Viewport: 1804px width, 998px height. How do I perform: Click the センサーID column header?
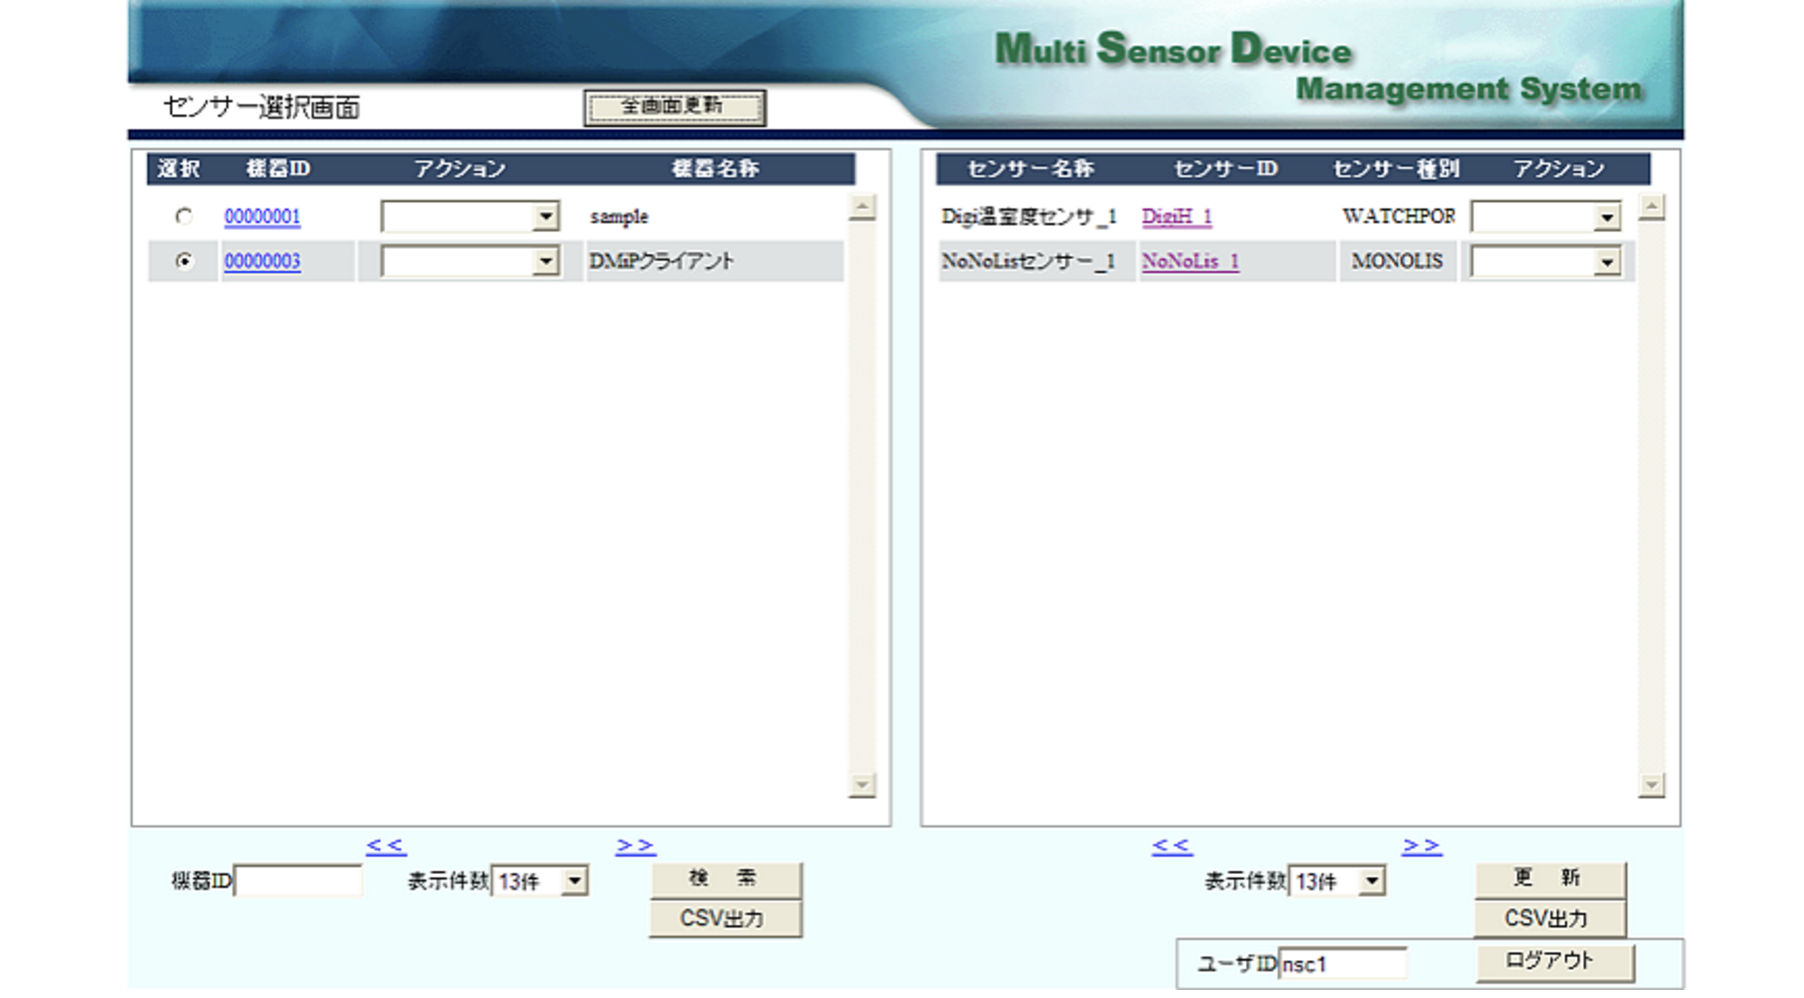1226,168
